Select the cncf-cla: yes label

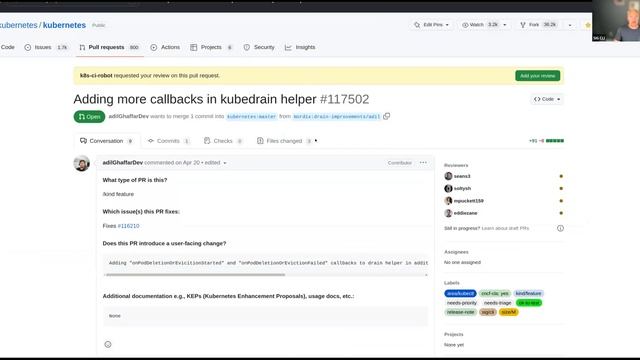click(x=495, y=293)
